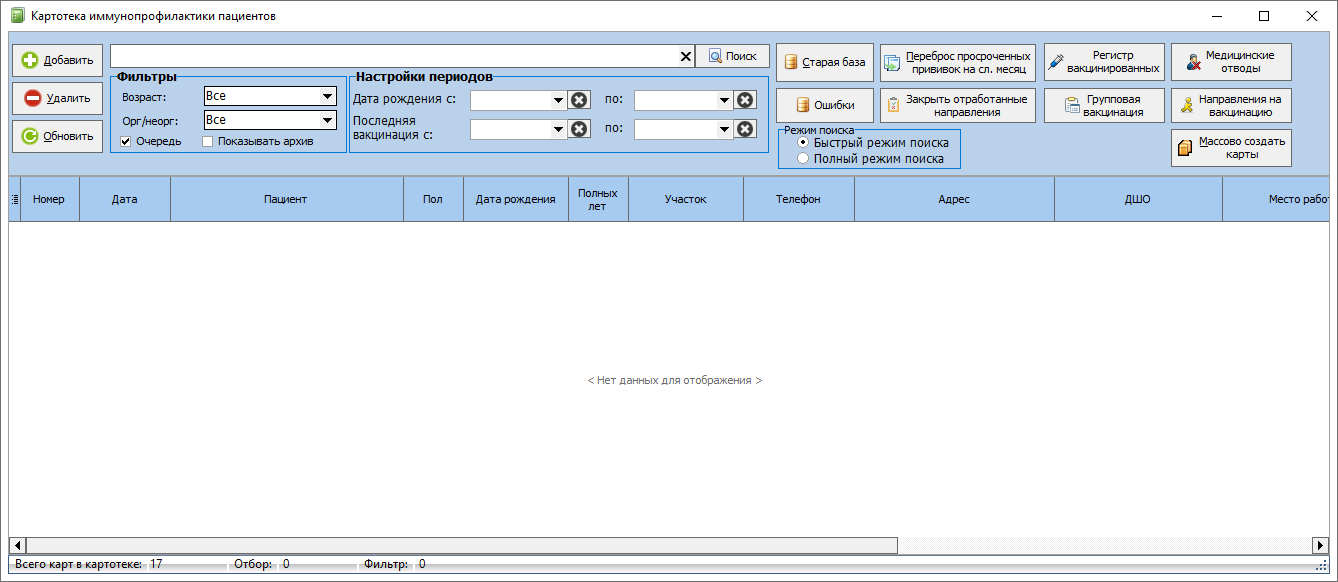
Task: Click Переброс просроченных прививок на сл. месяц
Action: pos(957,63)
